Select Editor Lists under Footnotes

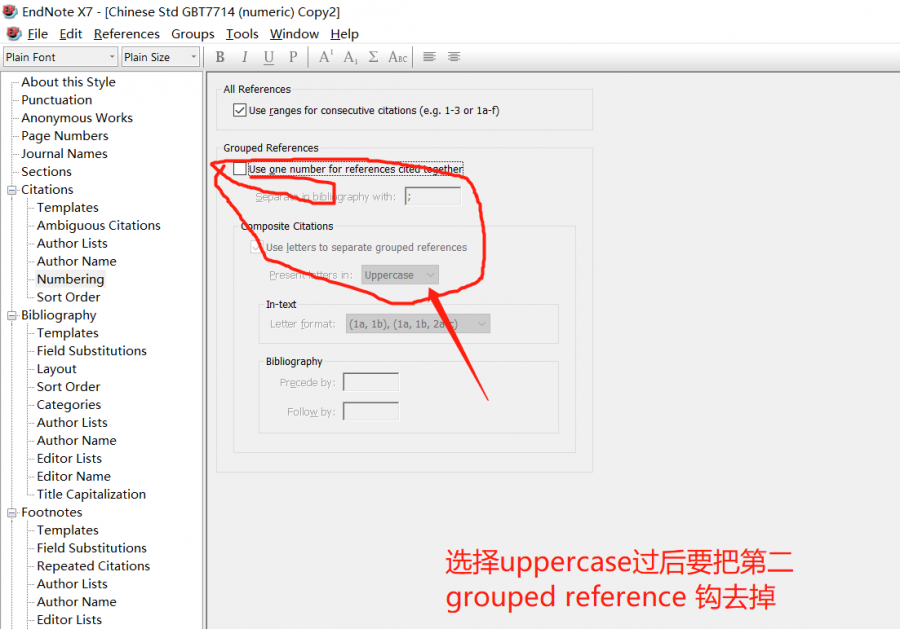pyautogui.click(x=69, y=620)
